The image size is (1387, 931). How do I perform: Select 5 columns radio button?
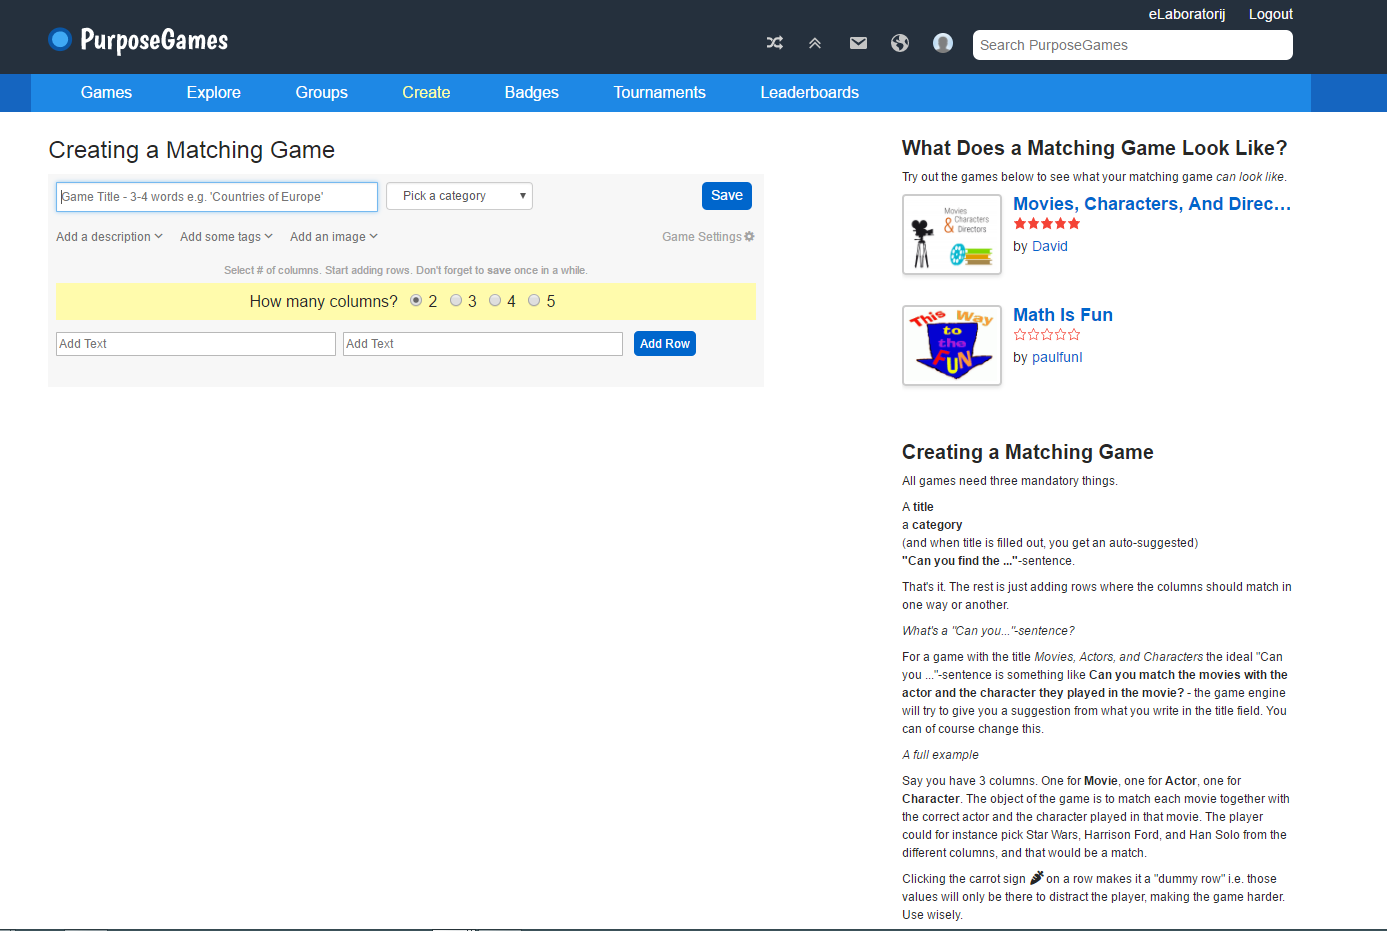tap(534, 300)
